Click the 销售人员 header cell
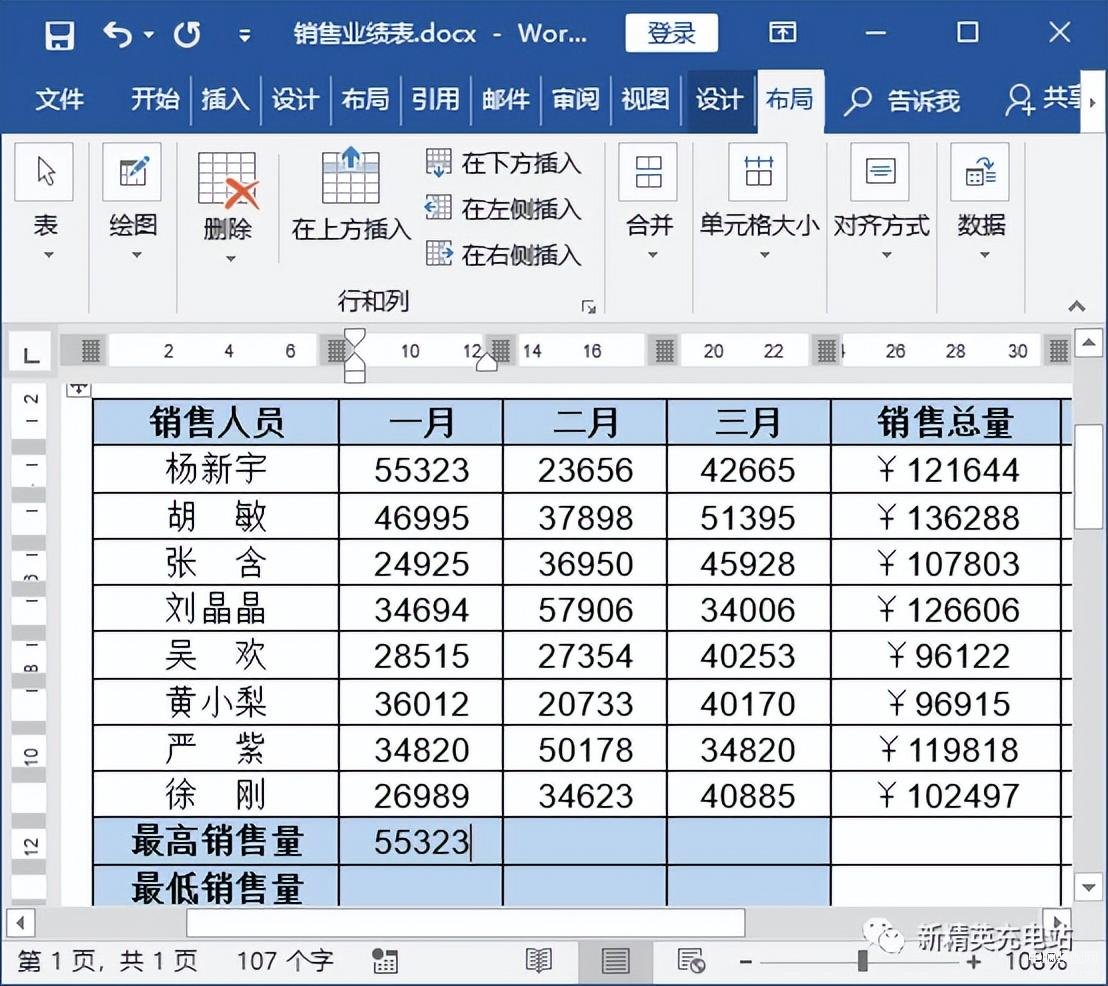 click(x=216, y=422)
